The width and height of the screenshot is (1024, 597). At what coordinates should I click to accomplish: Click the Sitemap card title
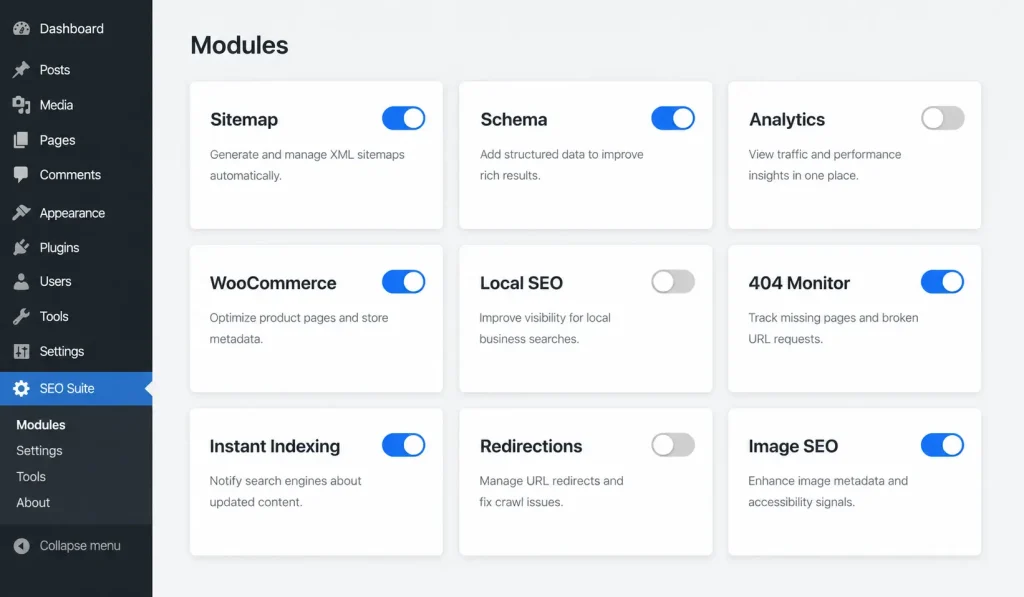[244, 120]
